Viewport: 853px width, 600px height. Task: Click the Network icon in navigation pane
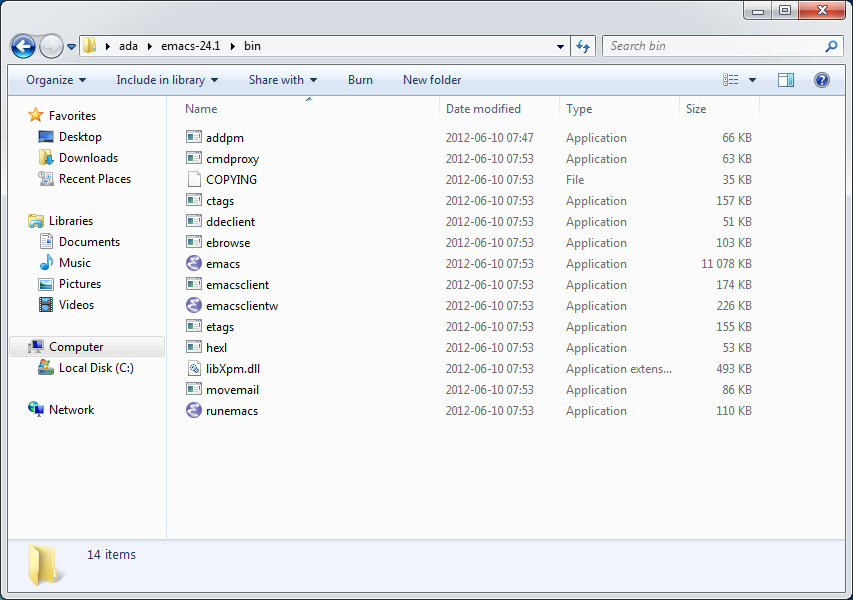click(36, 410)
